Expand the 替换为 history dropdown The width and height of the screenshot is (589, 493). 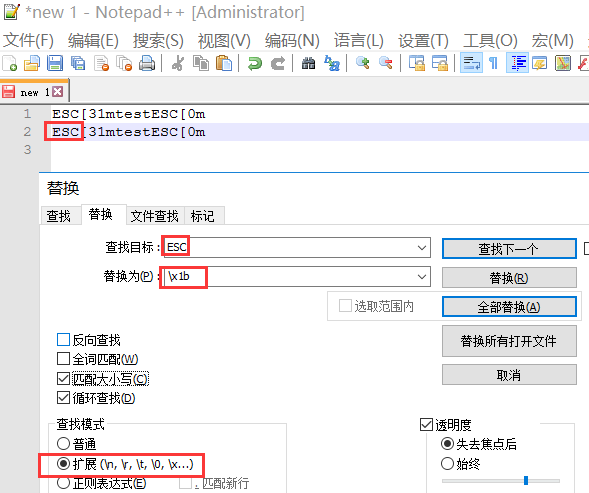coord(422,277)
